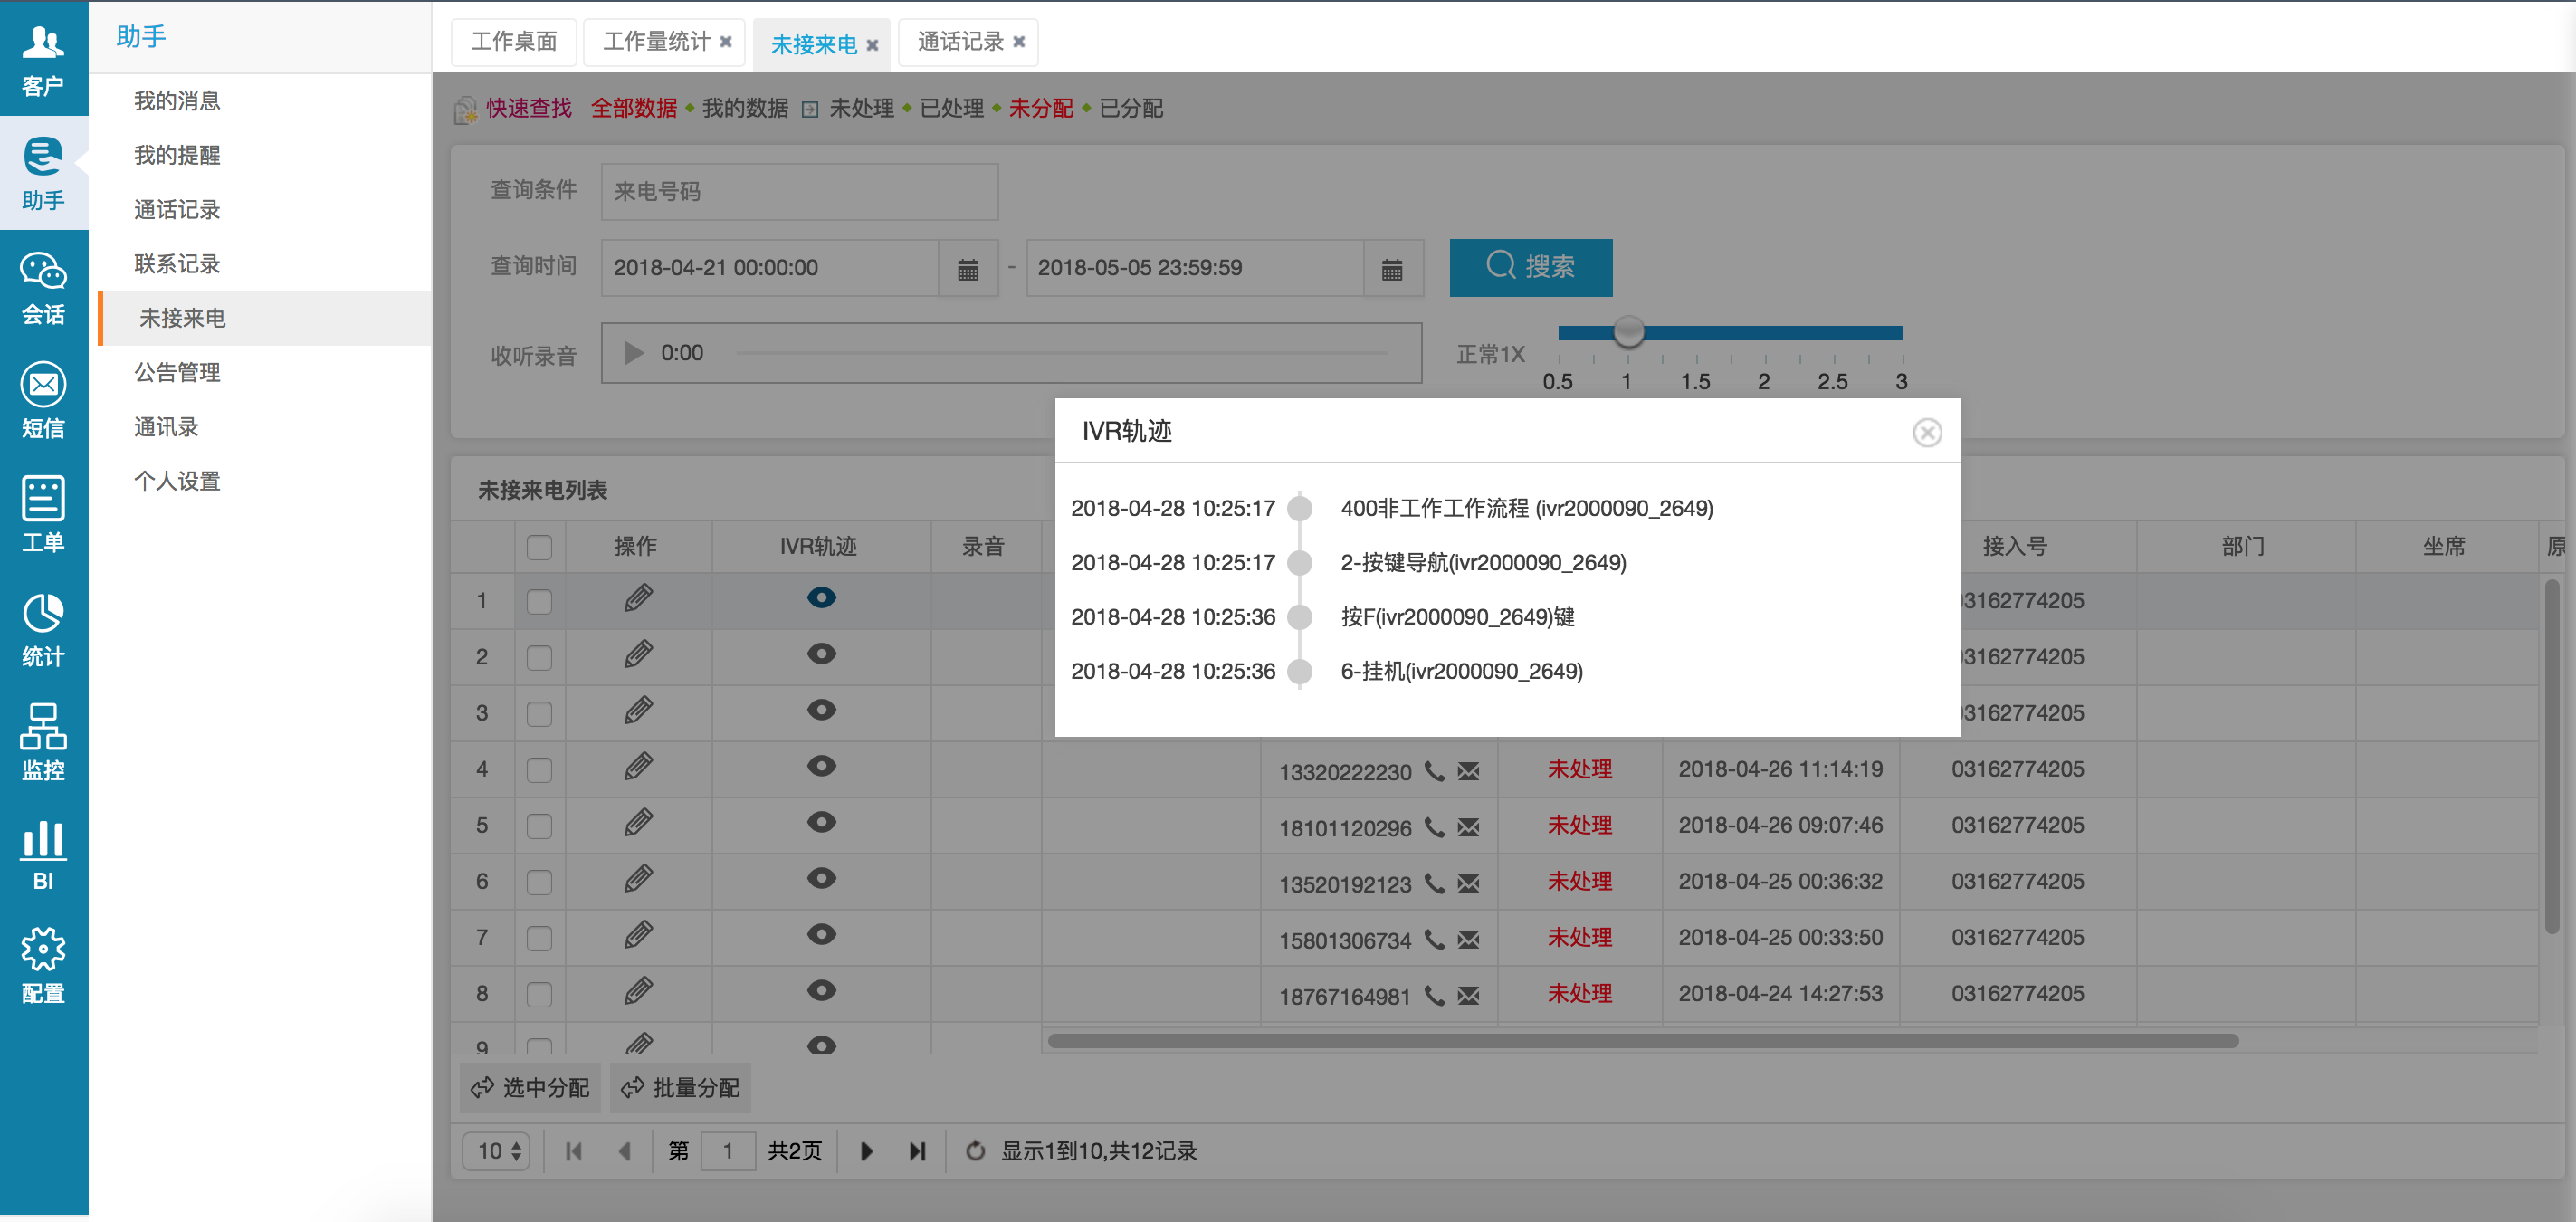Open 个人设置 menu item
This screenshot has width=2576, height=1222.
point(177,482)
